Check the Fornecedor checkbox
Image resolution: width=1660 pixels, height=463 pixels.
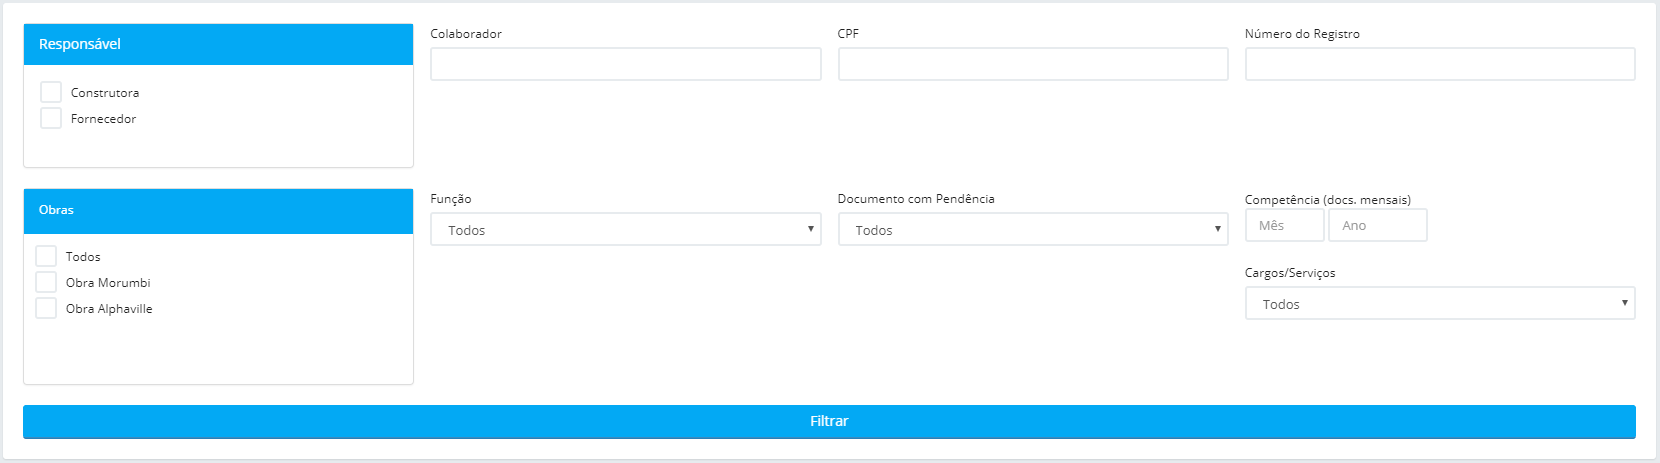[x=51, y=118]
